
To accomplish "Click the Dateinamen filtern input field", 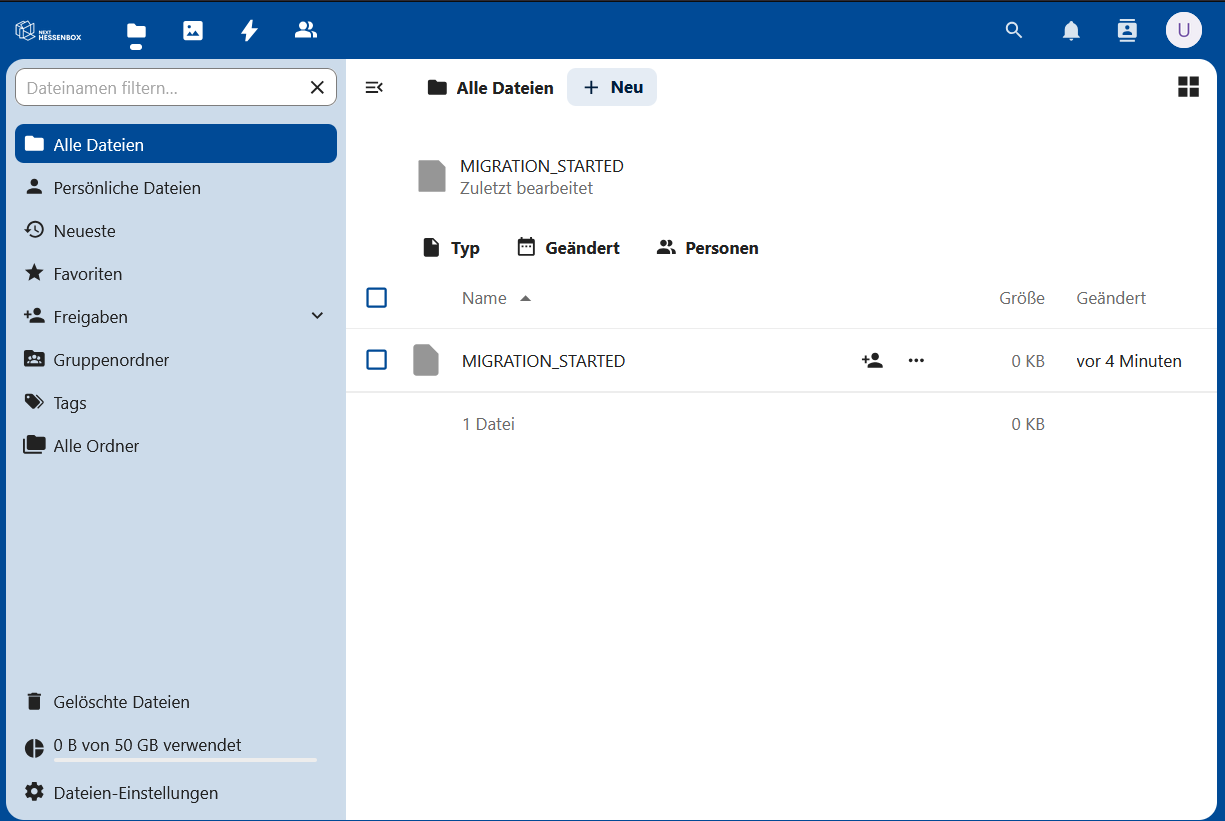I will (x=160, y=88).
